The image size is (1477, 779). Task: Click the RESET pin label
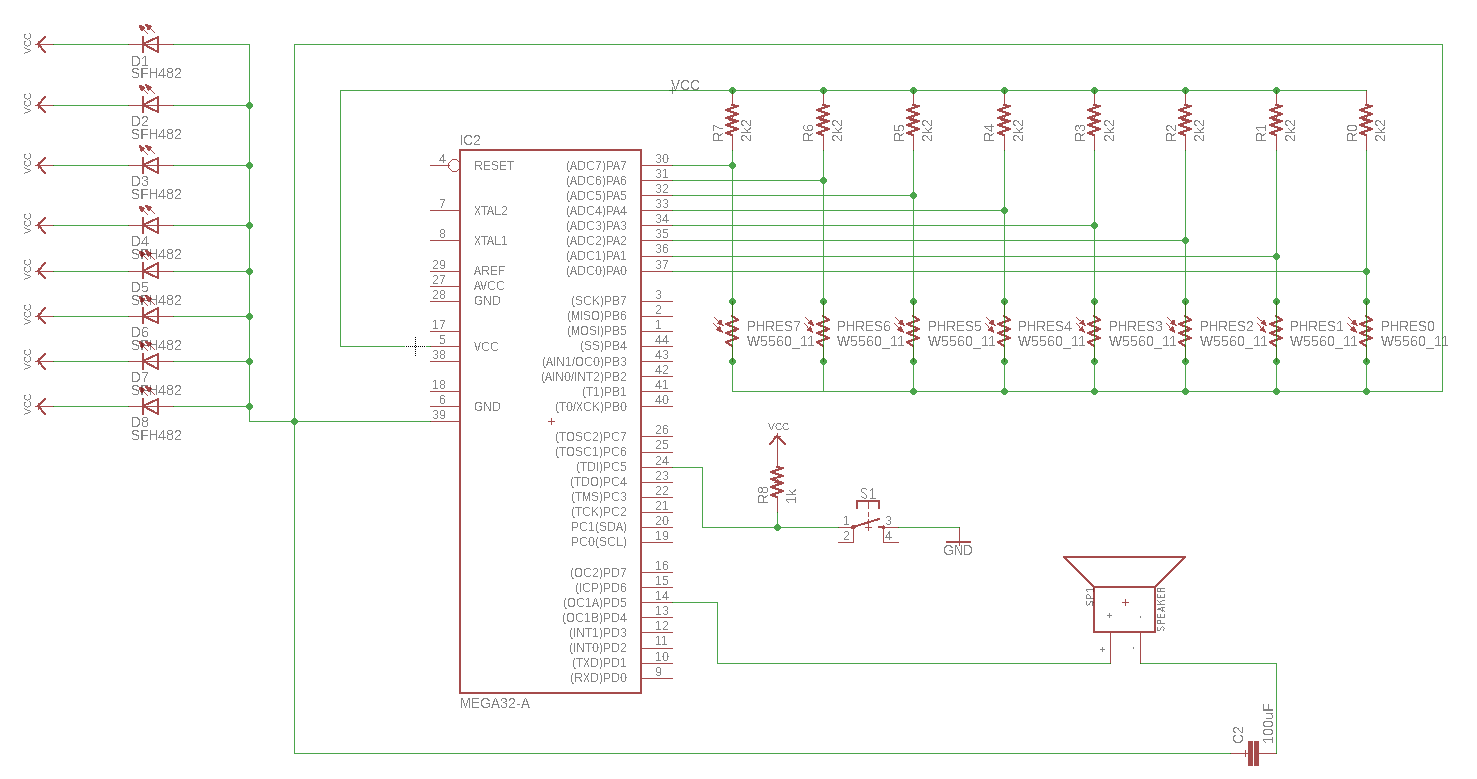[x=494, y=166]
